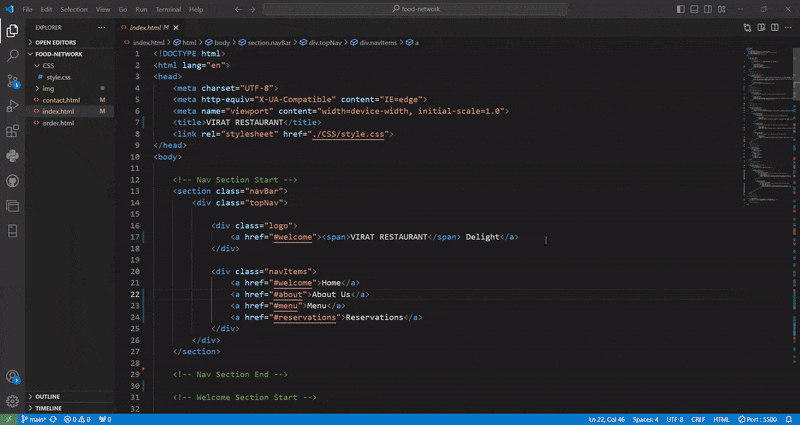800x425 pixels.
Task: Open the Source Control view
Action: [x=13, y=81]
